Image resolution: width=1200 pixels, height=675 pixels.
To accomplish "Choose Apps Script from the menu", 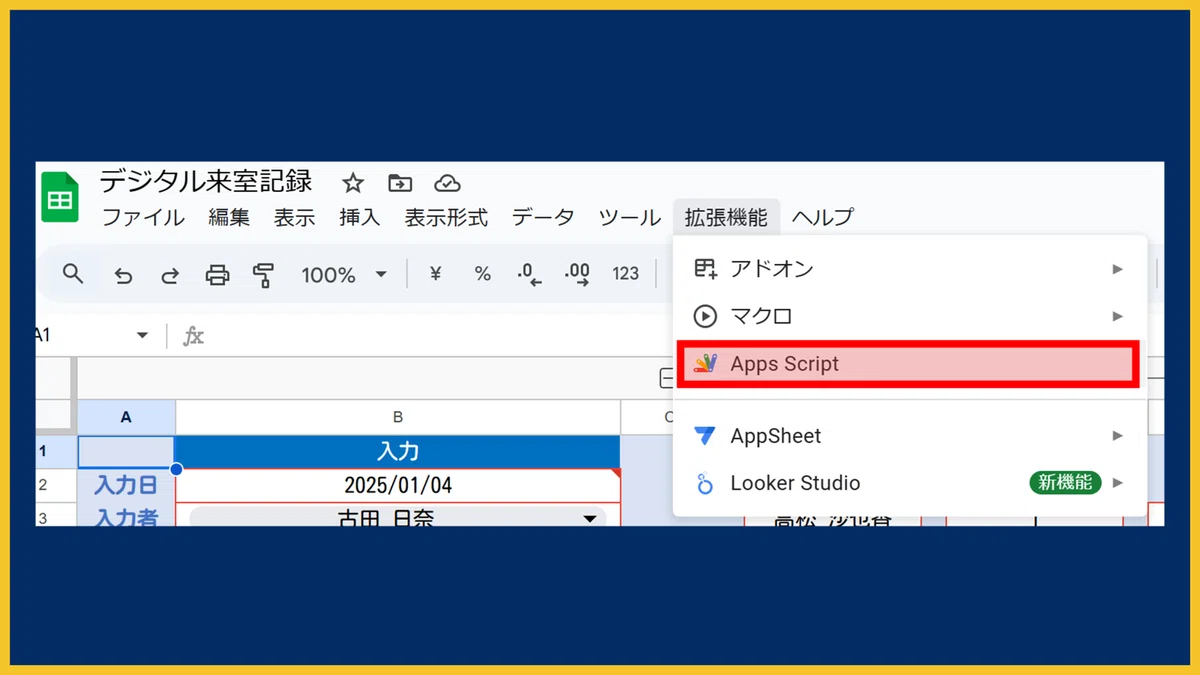I will (x=908, y=364).
